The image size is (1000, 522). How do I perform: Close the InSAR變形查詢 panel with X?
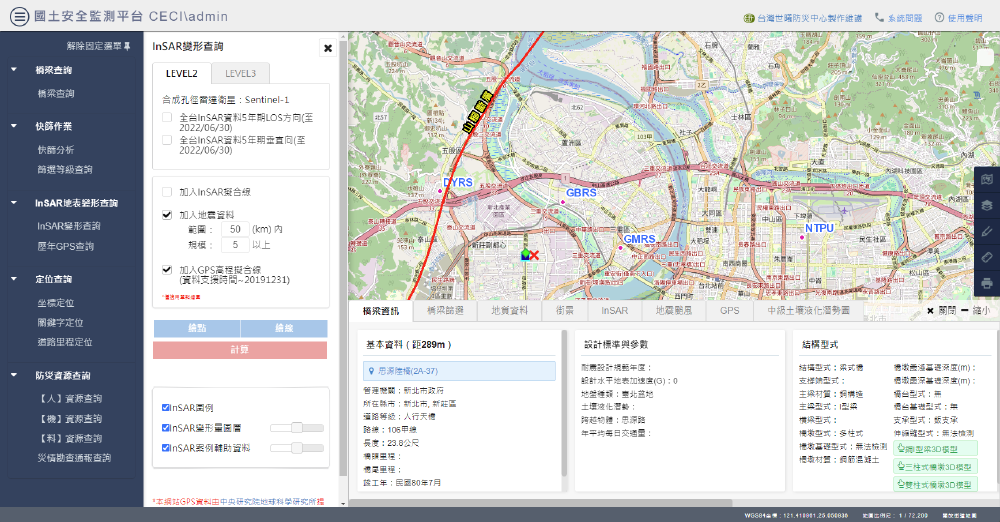pyautogui.click(x=328, y=48)
